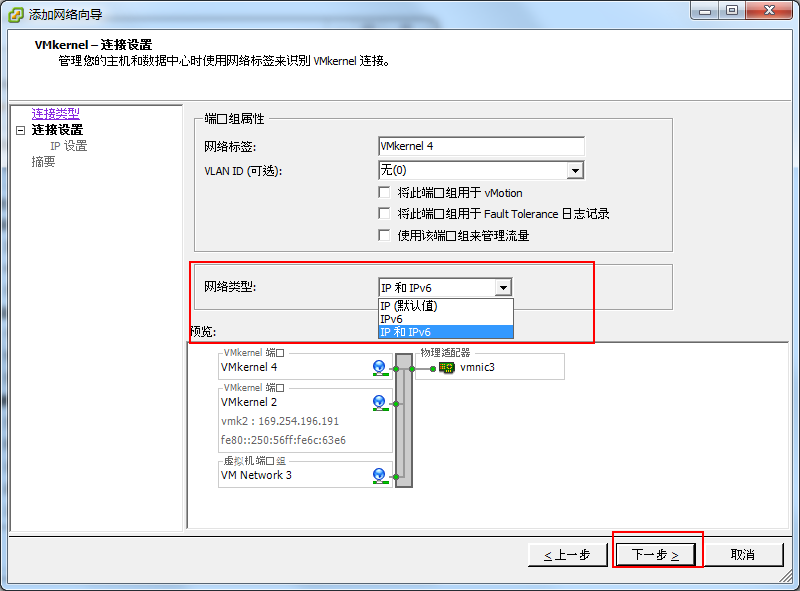
Task: Click the globe icon beside VMkernel 4
Action: pyautogui.click(x=378, y=369)
